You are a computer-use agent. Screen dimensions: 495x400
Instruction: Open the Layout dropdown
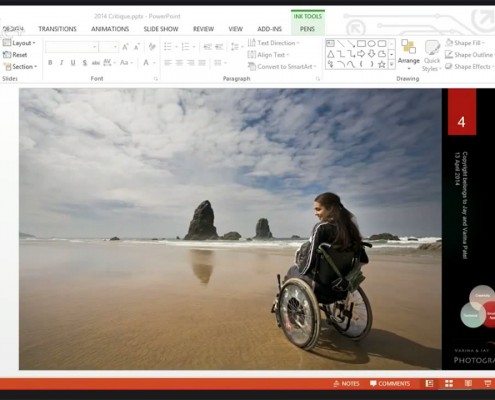pyautogui.click(x=19, y=43)
